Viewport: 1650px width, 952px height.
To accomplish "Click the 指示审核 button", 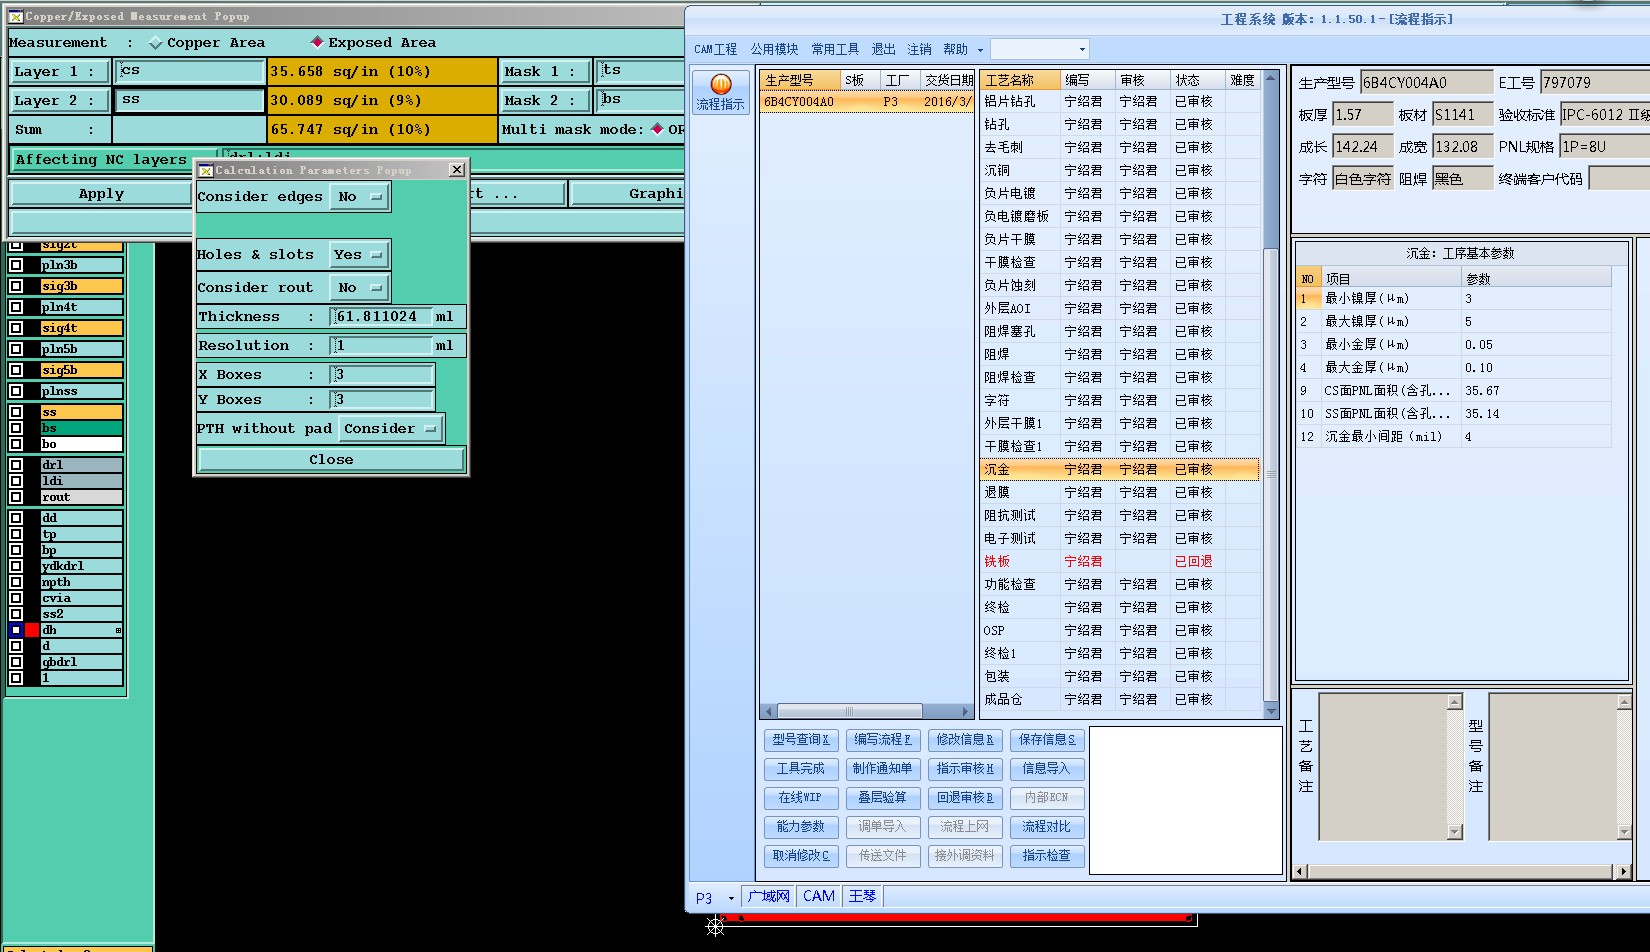I will pyautogui.click(x=964, y=769).
